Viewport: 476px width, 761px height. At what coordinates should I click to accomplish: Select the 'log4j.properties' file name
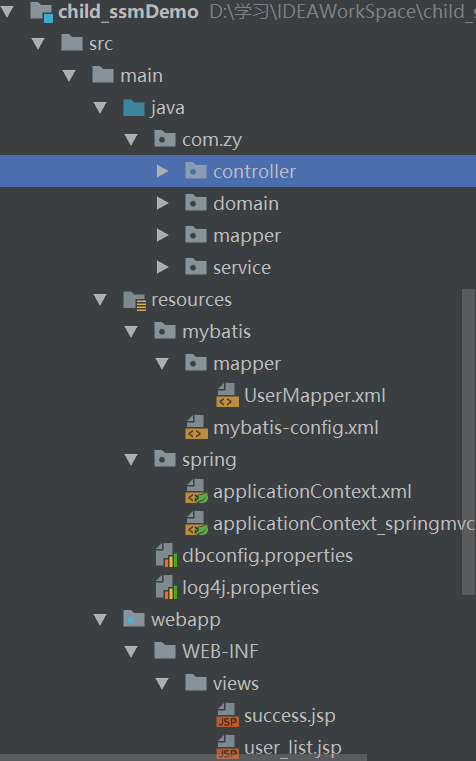250,588
